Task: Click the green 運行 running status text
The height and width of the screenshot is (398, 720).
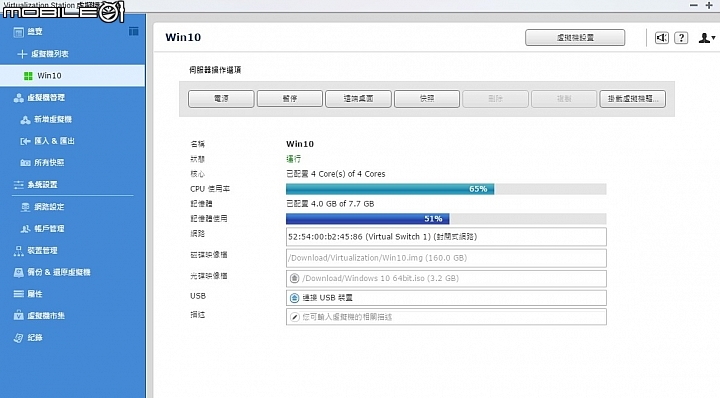Action: click(294, 159)
